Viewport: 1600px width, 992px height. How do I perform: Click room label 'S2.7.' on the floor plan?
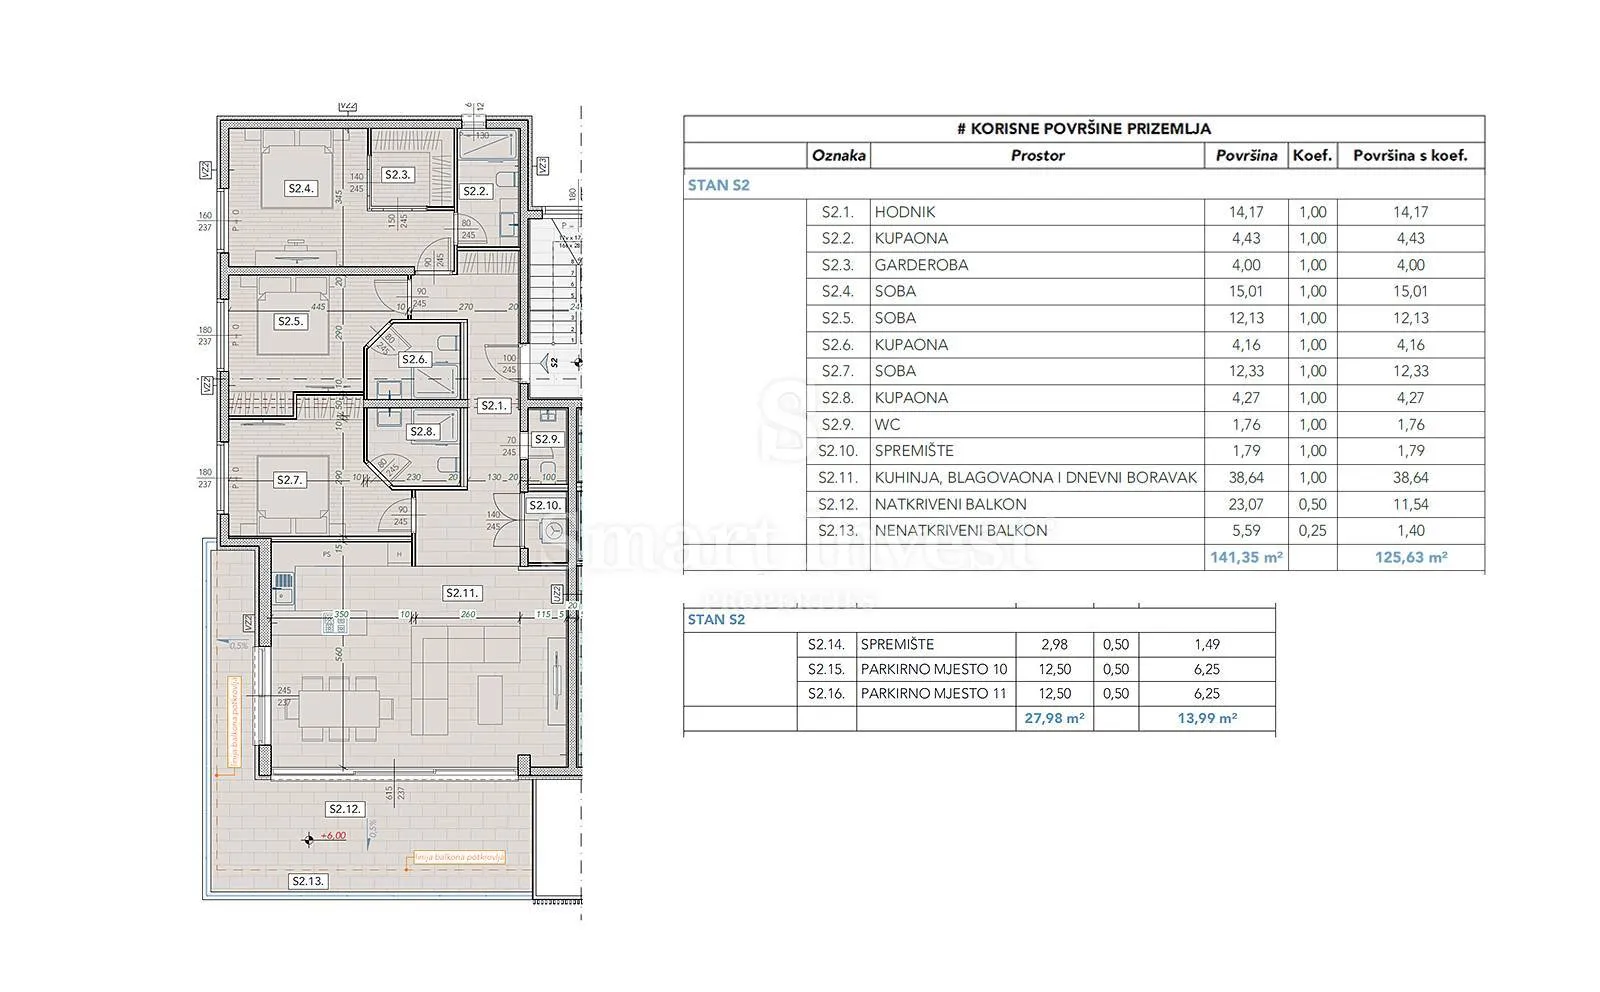click(x=289, y=480)
